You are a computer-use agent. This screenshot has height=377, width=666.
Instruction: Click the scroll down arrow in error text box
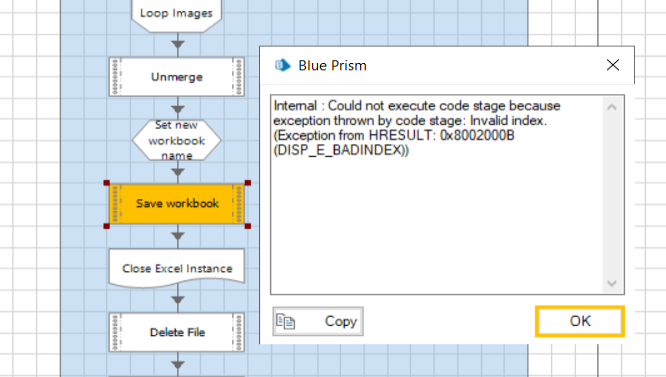[x=612, y=283]
